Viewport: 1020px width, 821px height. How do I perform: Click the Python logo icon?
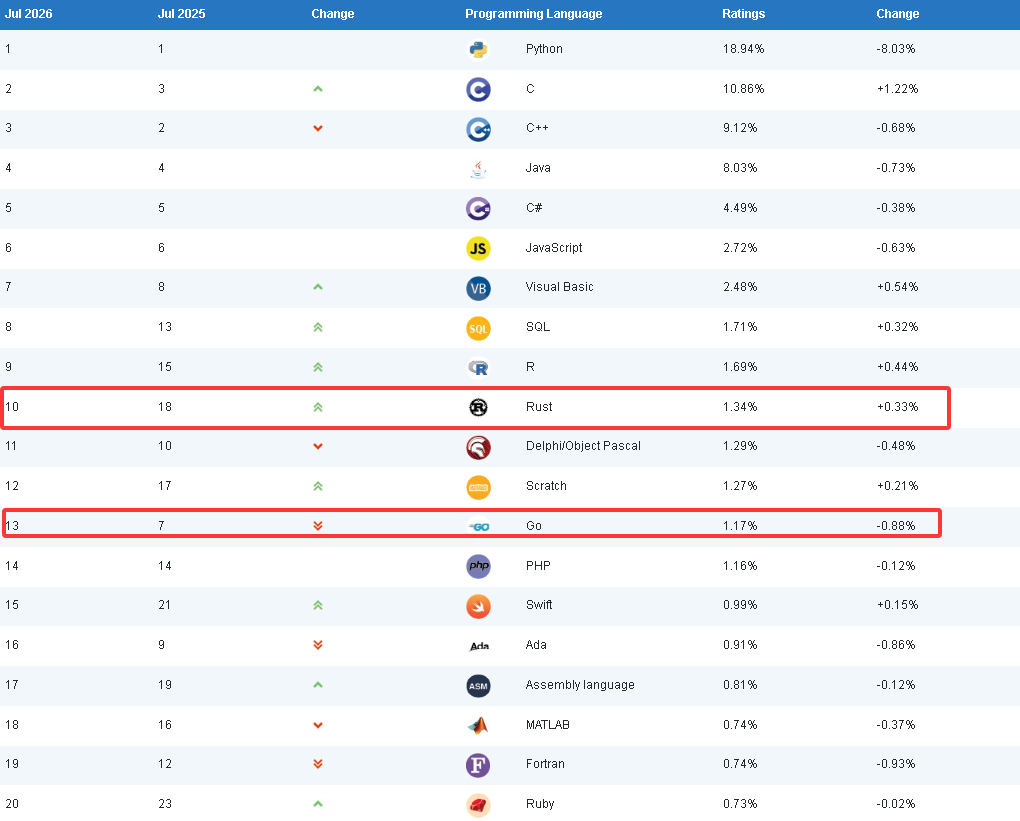(x=478, y=49)
